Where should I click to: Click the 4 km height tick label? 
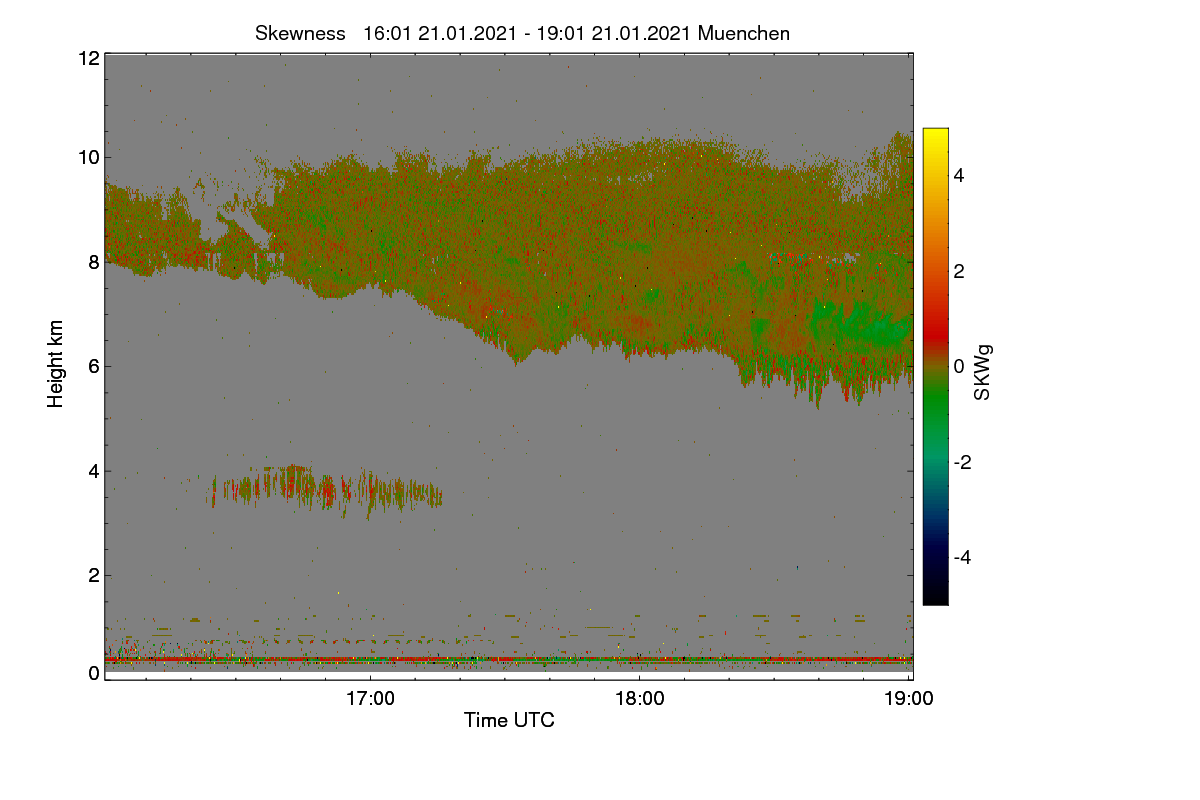tap(94, 470)
